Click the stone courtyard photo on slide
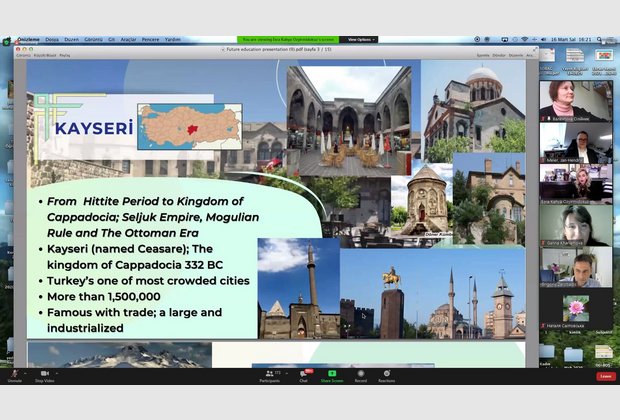This screenshot has width=620, height=420. click(349, 121)
